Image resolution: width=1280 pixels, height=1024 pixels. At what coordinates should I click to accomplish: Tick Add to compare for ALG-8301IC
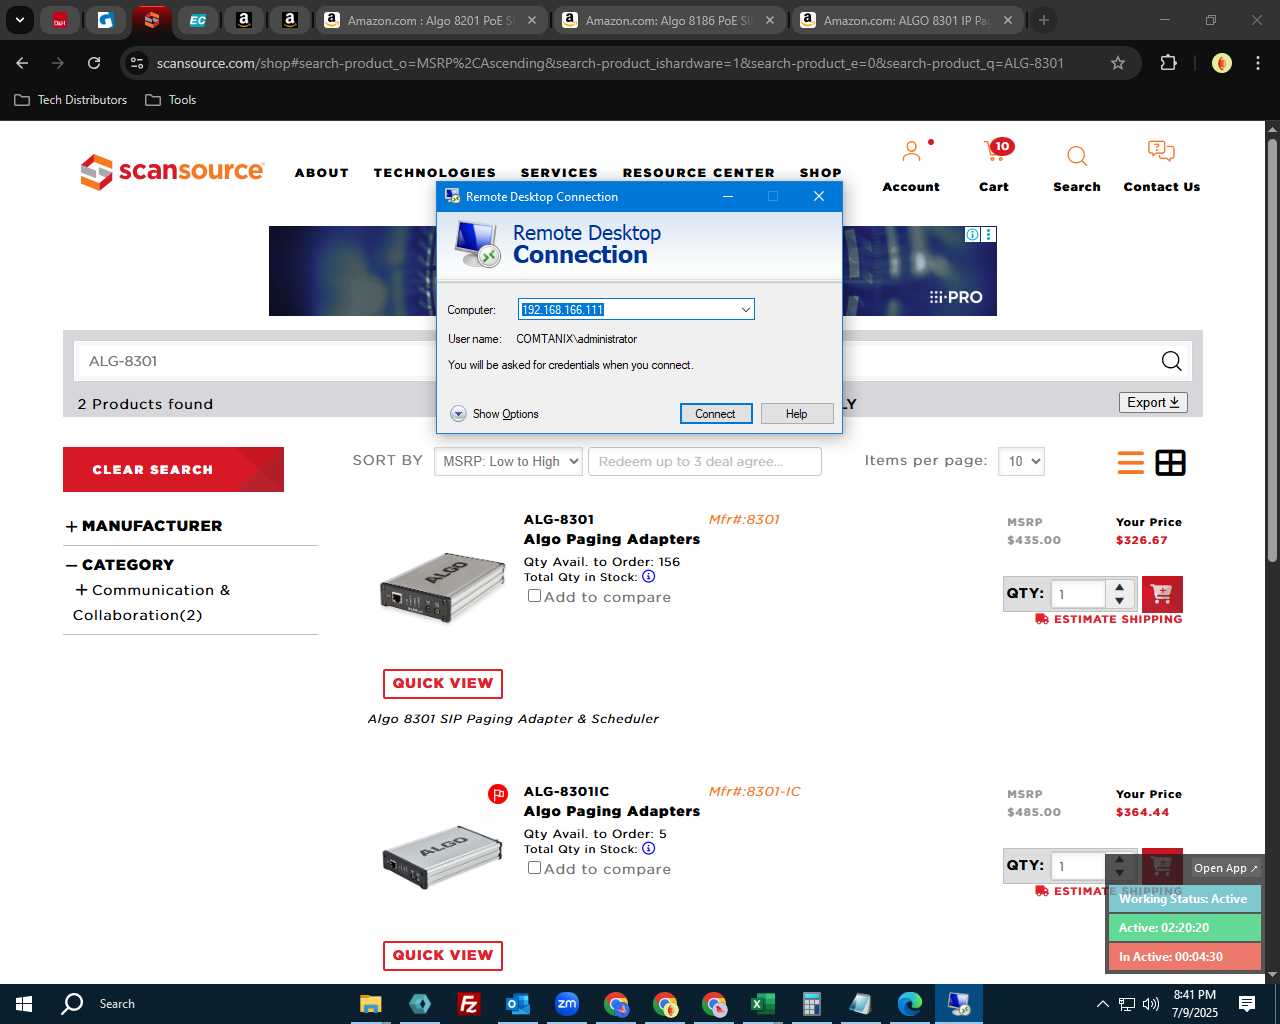pyautogui.click(x=534, y=867)
